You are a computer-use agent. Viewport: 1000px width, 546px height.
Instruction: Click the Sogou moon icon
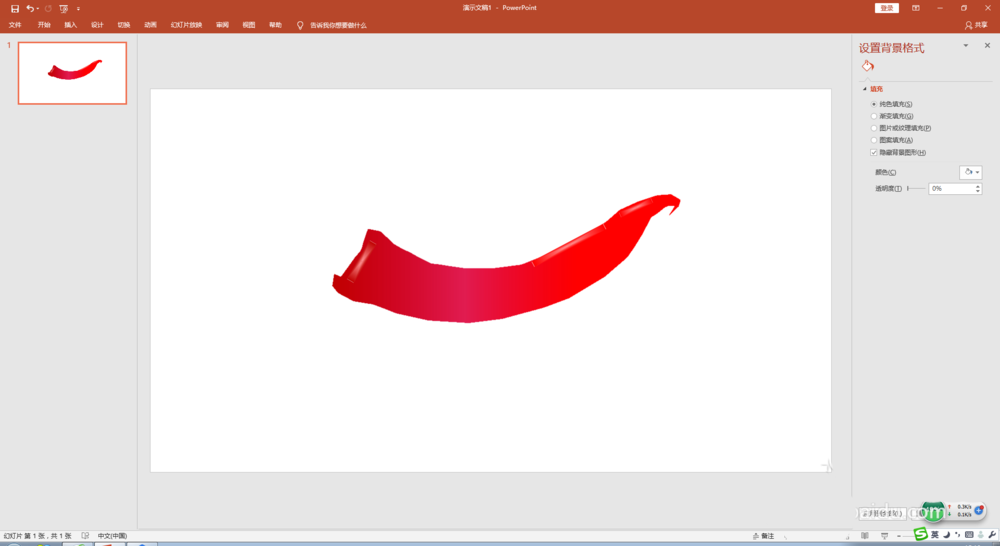(946, 535)
